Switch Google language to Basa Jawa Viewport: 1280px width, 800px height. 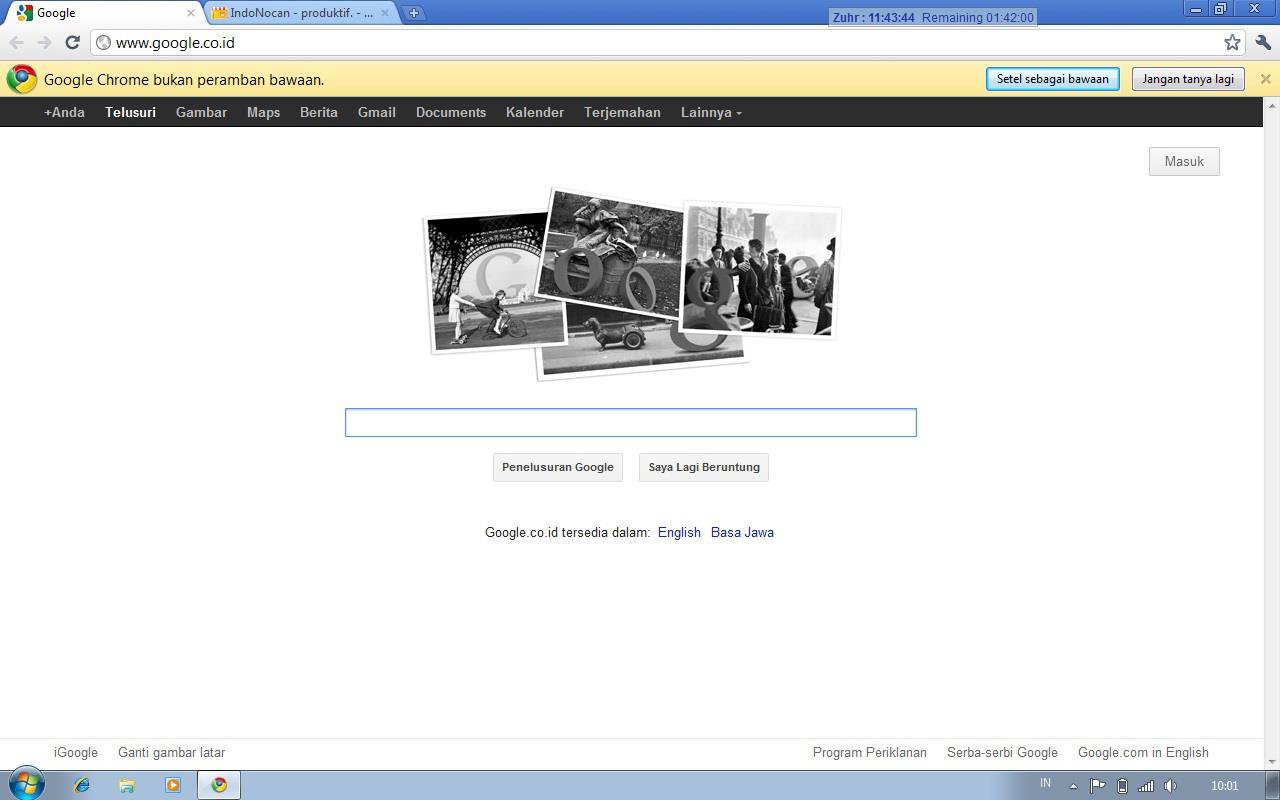[742, 532]
